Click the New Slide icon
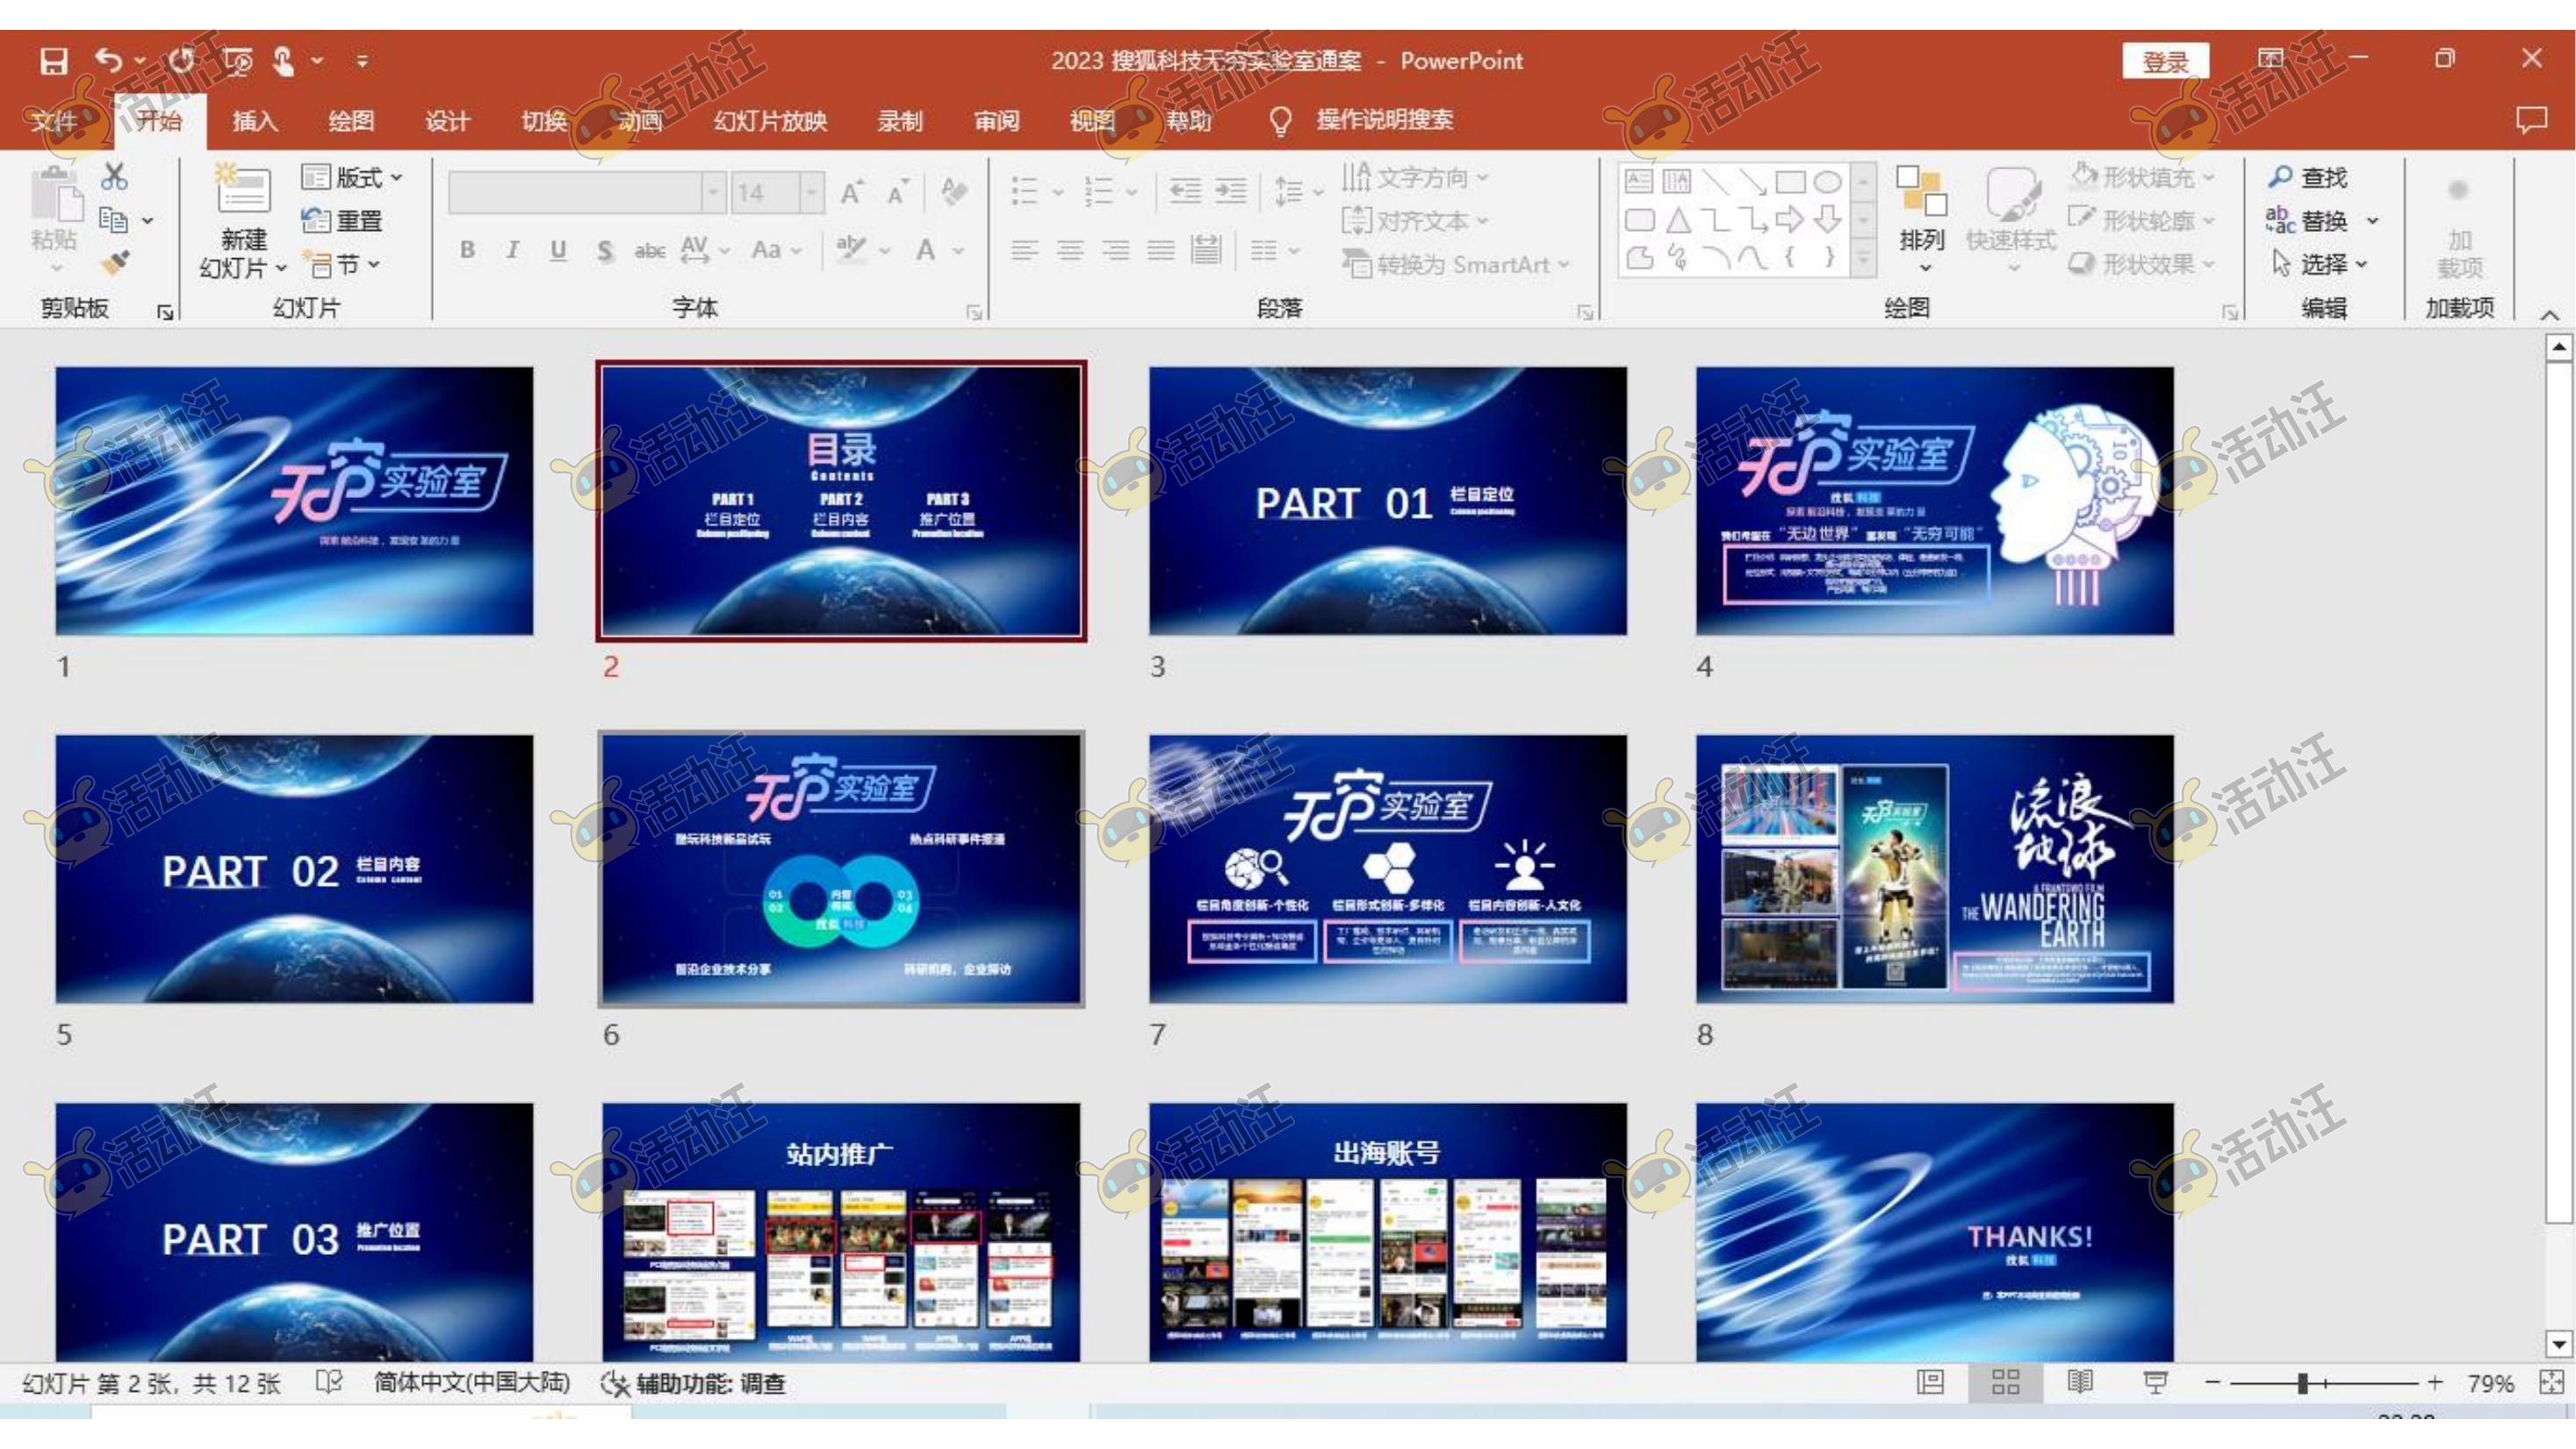The width and height of the screenshot is (2576, 1449). point(244,188)
